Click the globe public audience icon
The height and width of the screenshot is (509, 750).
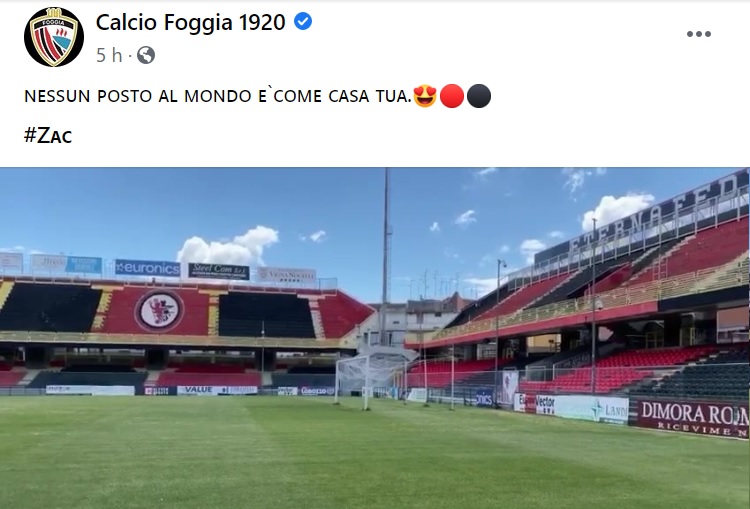(146, 55)
